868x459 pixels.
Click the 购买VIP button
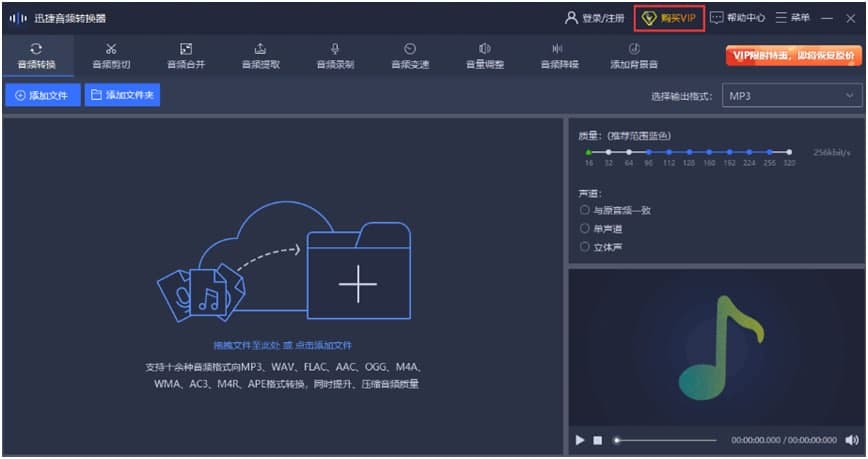(669, 18)
